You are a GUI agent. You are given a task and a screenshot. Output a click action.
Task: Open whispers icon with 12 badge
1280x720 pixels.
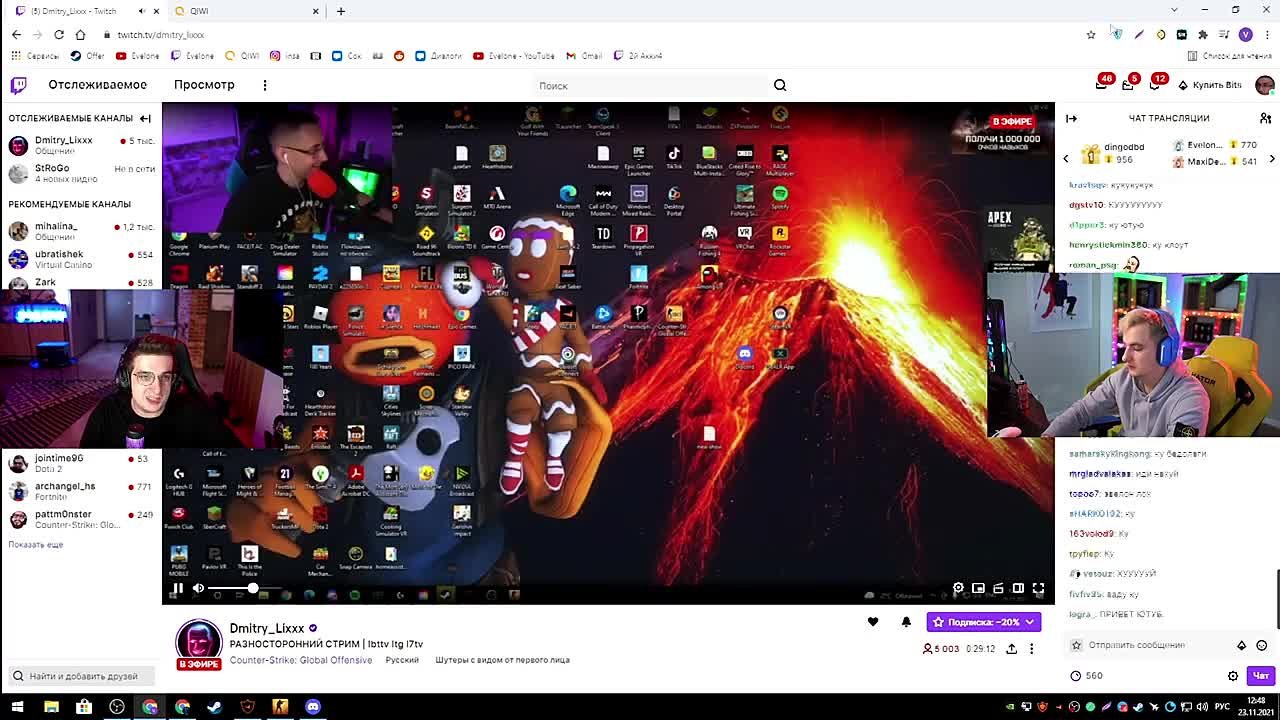point(1154,85)
